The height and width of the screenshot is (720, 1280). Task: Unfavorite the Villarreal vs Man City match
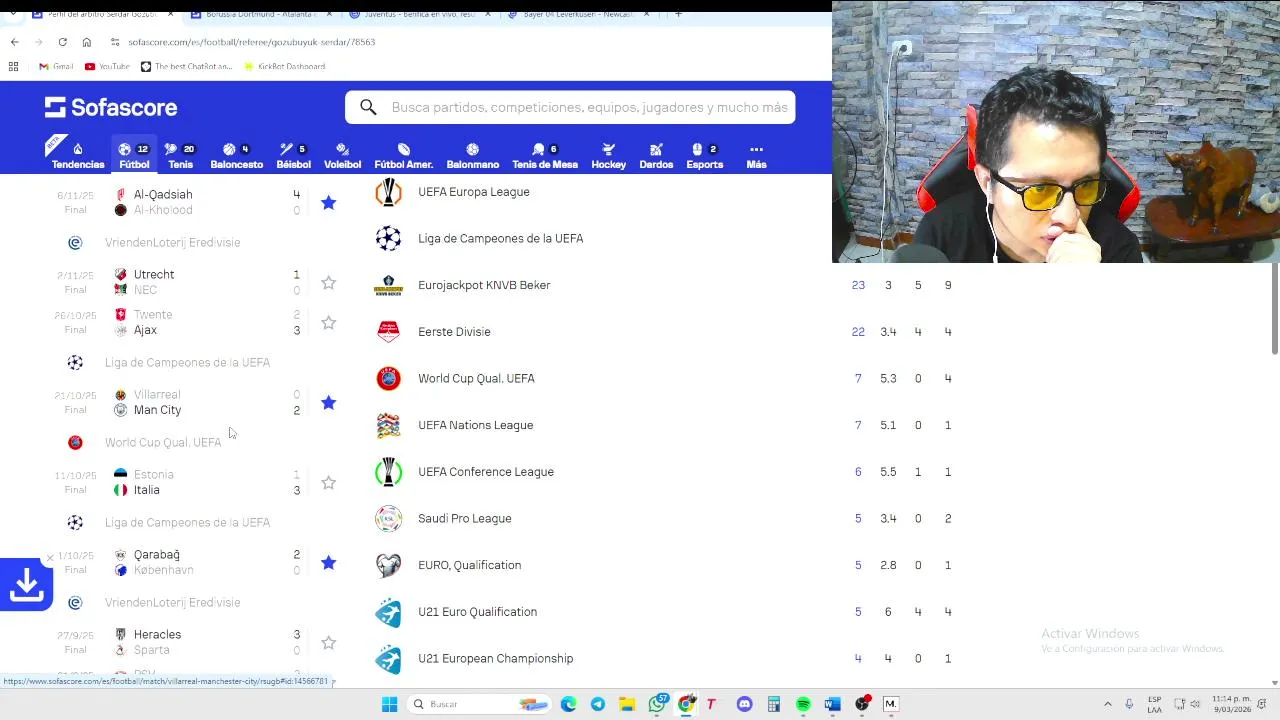coord(328,402)
